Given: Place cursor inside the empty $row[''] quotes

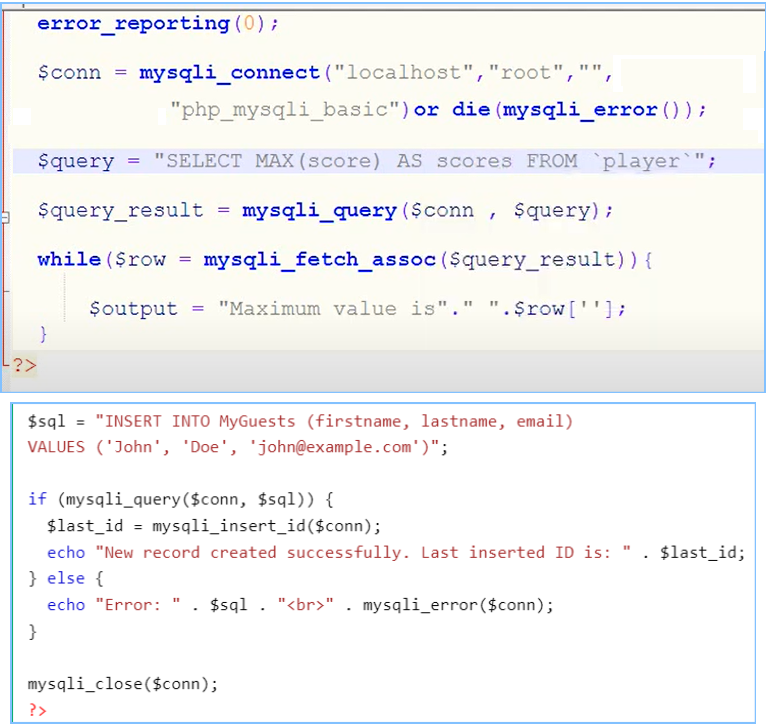Looking at the screenshot, I should click(x=603, y=308).
